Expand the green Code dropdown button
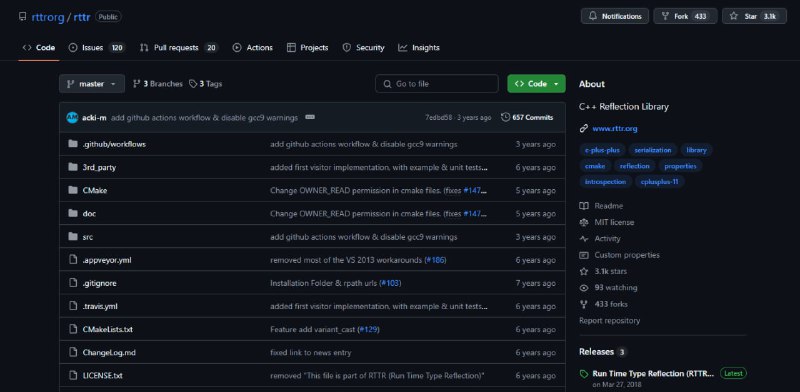The height and width of the screenshot is (392, 800). pos(536,84)
